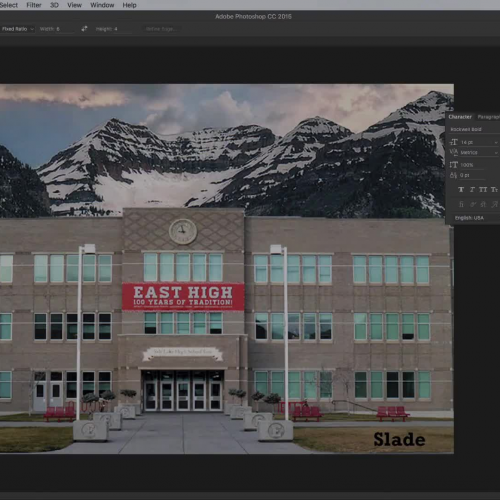Open the View menu
The height and width of the screenshot is (500, 500).
(x=74, y=5)
